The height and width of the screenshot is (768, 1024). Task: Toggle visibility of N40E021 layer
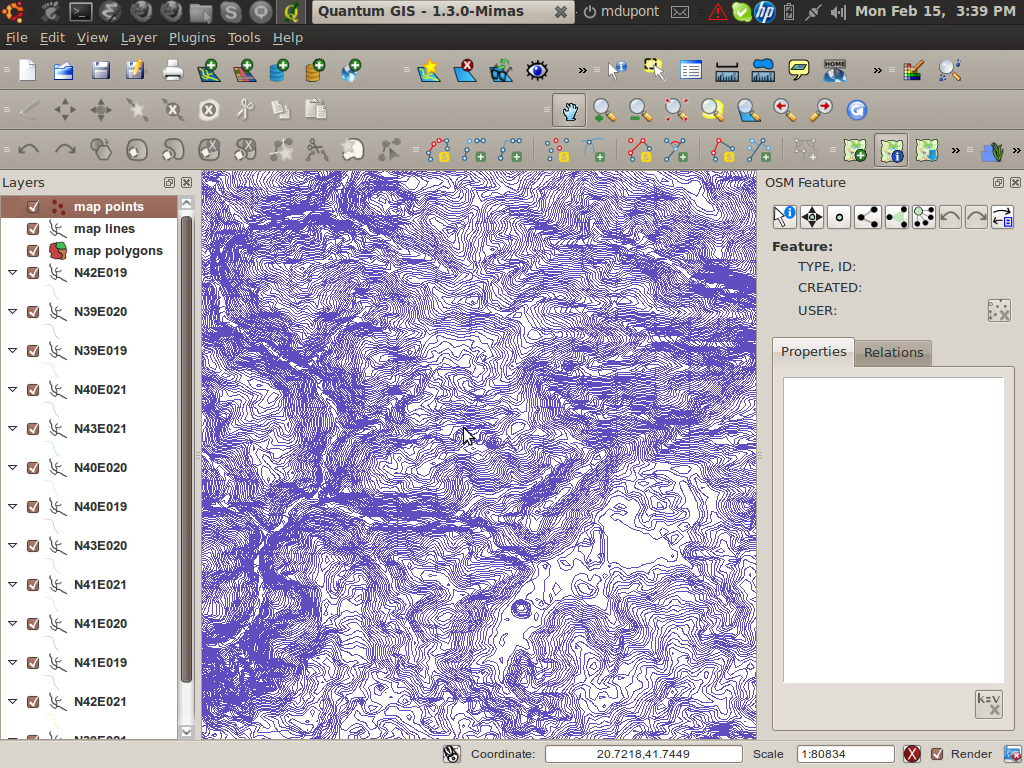click(33, 390)
